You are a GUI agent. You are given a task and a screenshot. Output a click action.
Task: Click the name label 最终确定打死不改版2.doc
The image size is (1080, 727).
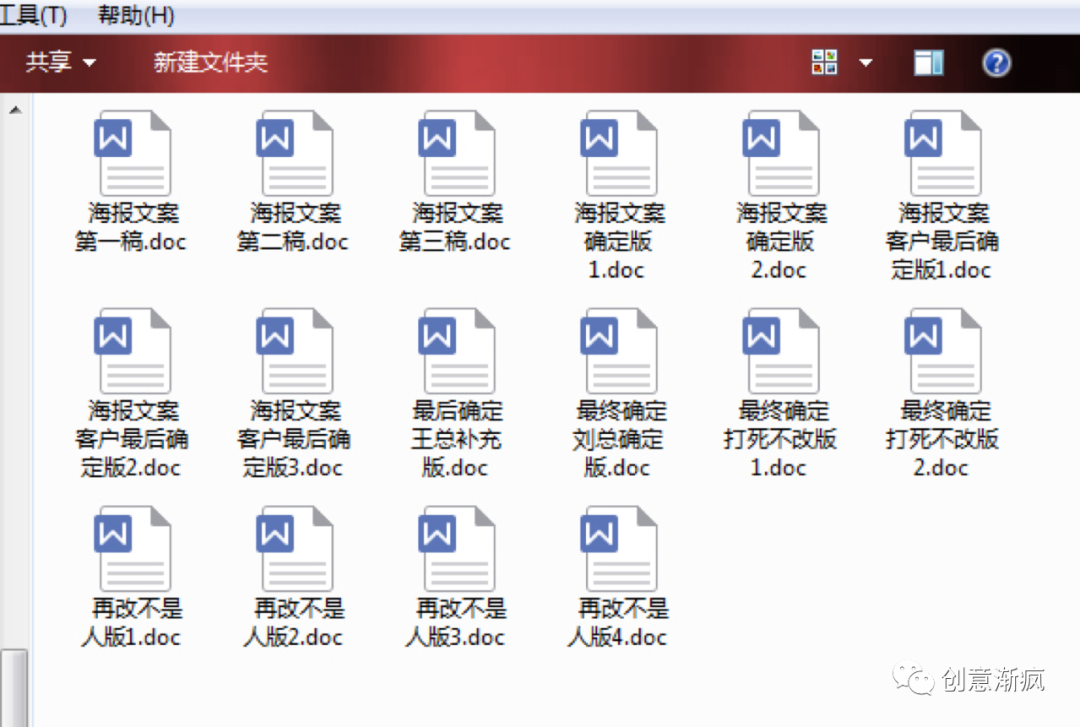[x=942, y=439]
